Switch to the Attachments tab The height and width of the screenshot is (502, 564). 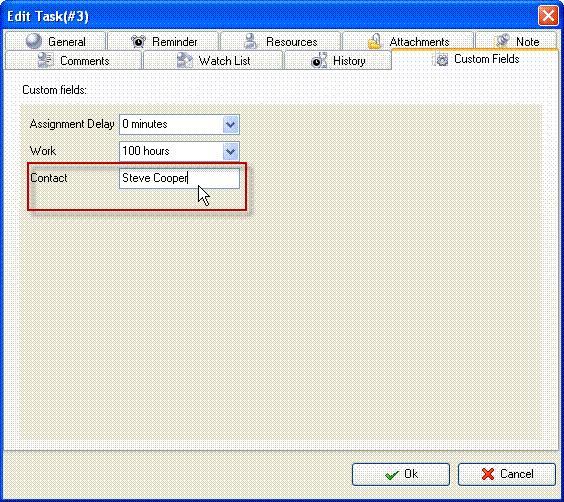pyautogui.click(x=408, y=41)
